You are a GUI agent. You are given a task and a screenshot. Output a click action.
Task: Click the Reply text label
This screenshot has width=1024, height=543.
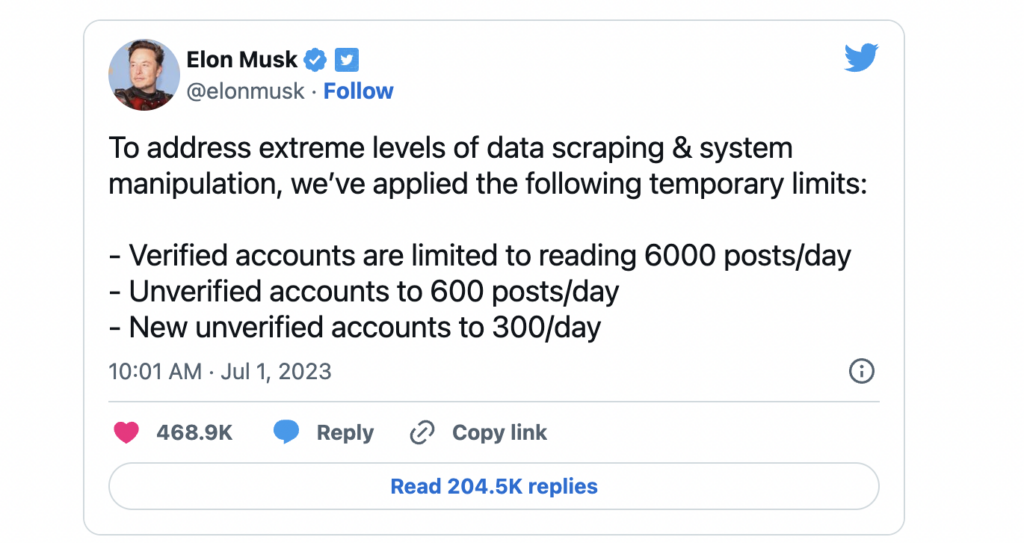point(345,433)
